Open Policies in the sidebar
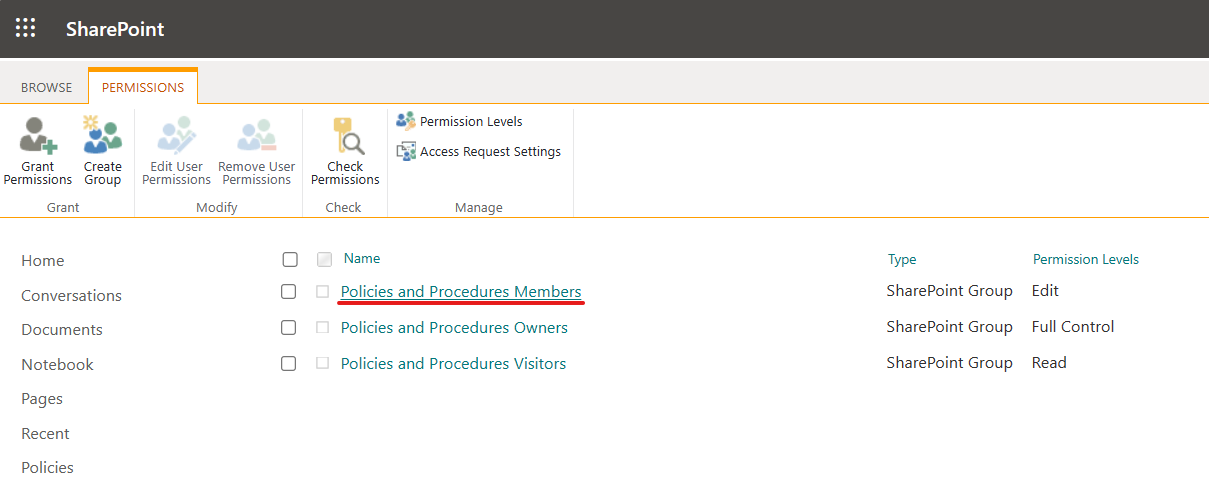Image resolution: width=1209 pixels, height=491 pixels. (48, 468)
